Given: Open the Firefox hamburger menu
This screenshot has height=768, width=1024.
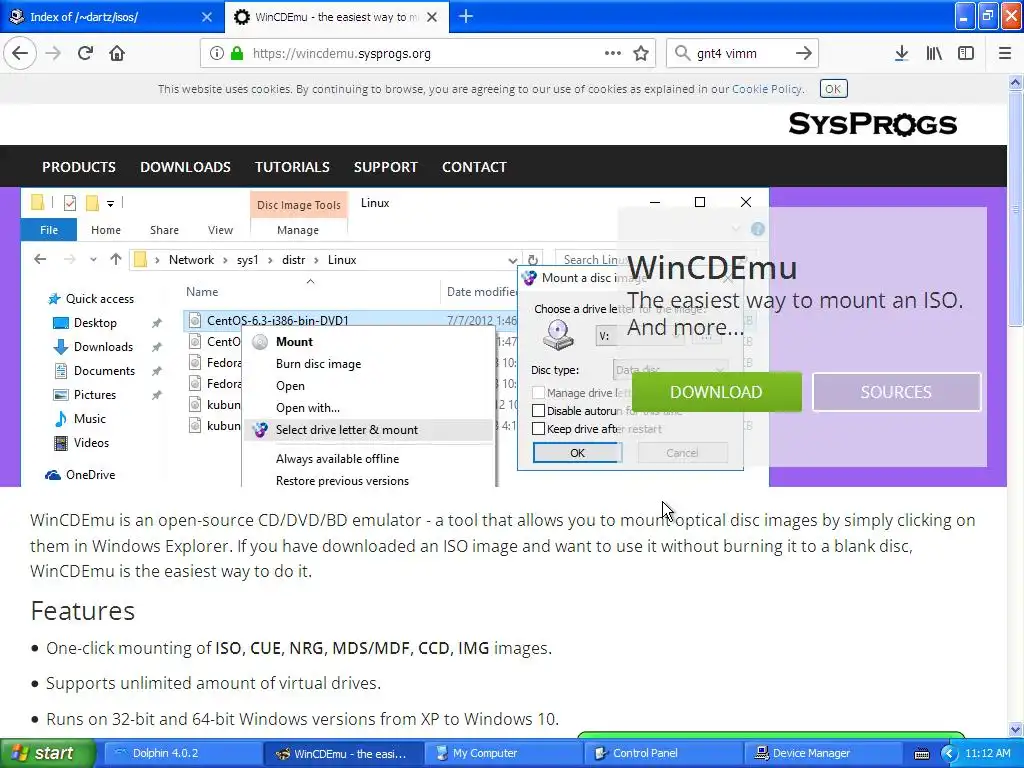Looking at the screenshot, I should coord(1004,54).
